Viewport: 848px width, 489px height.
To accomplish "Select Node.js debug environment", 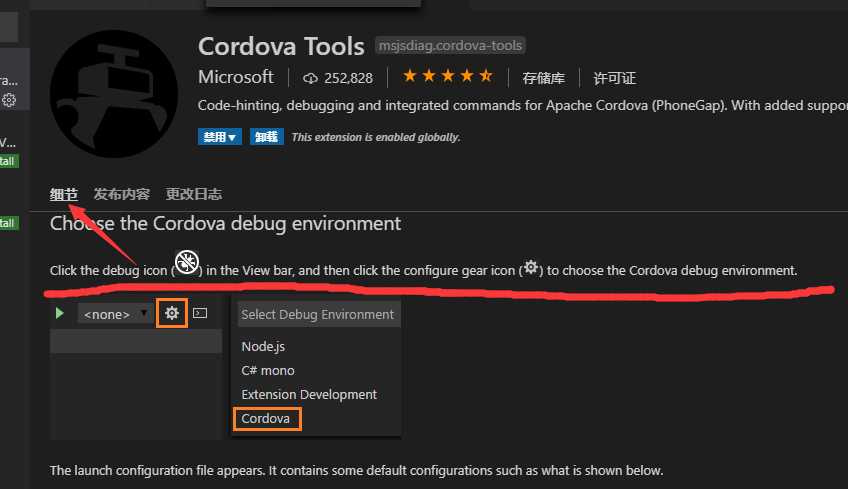I will point(263,346).
